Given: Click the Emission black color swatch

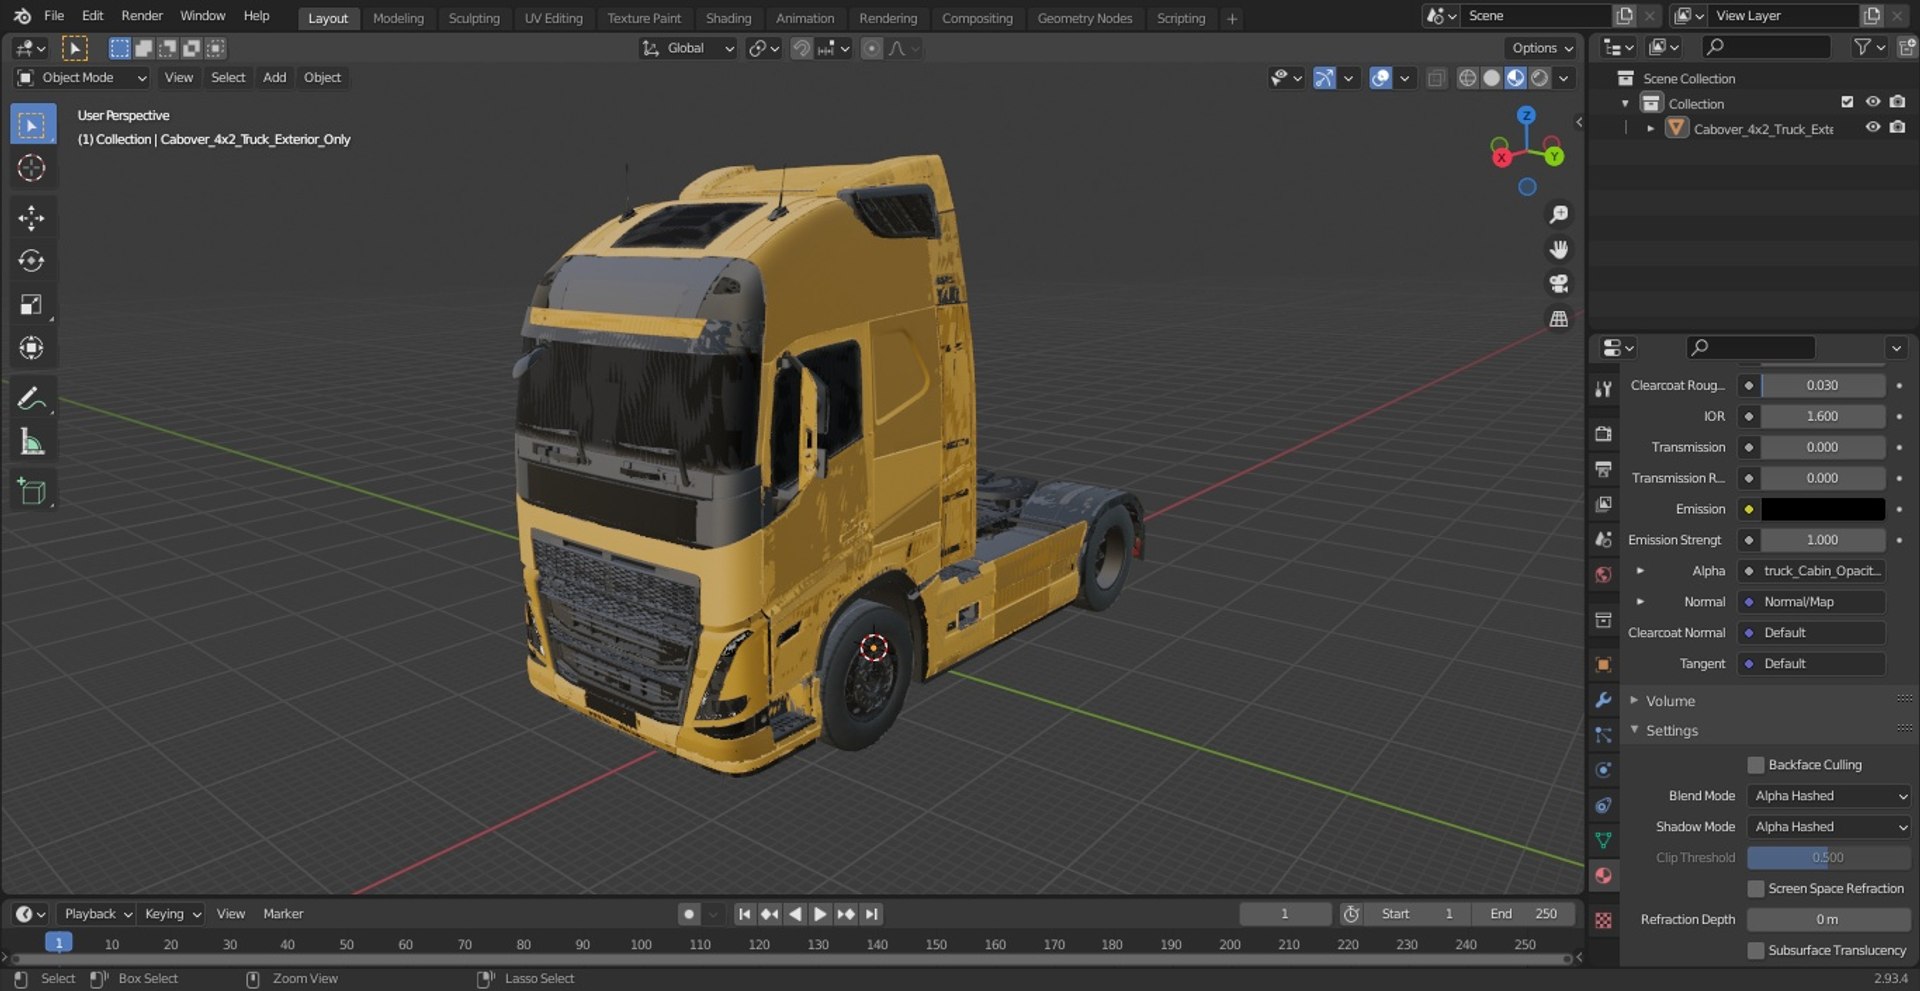Looking at the screenshot, I should [x=1822, y=509].
